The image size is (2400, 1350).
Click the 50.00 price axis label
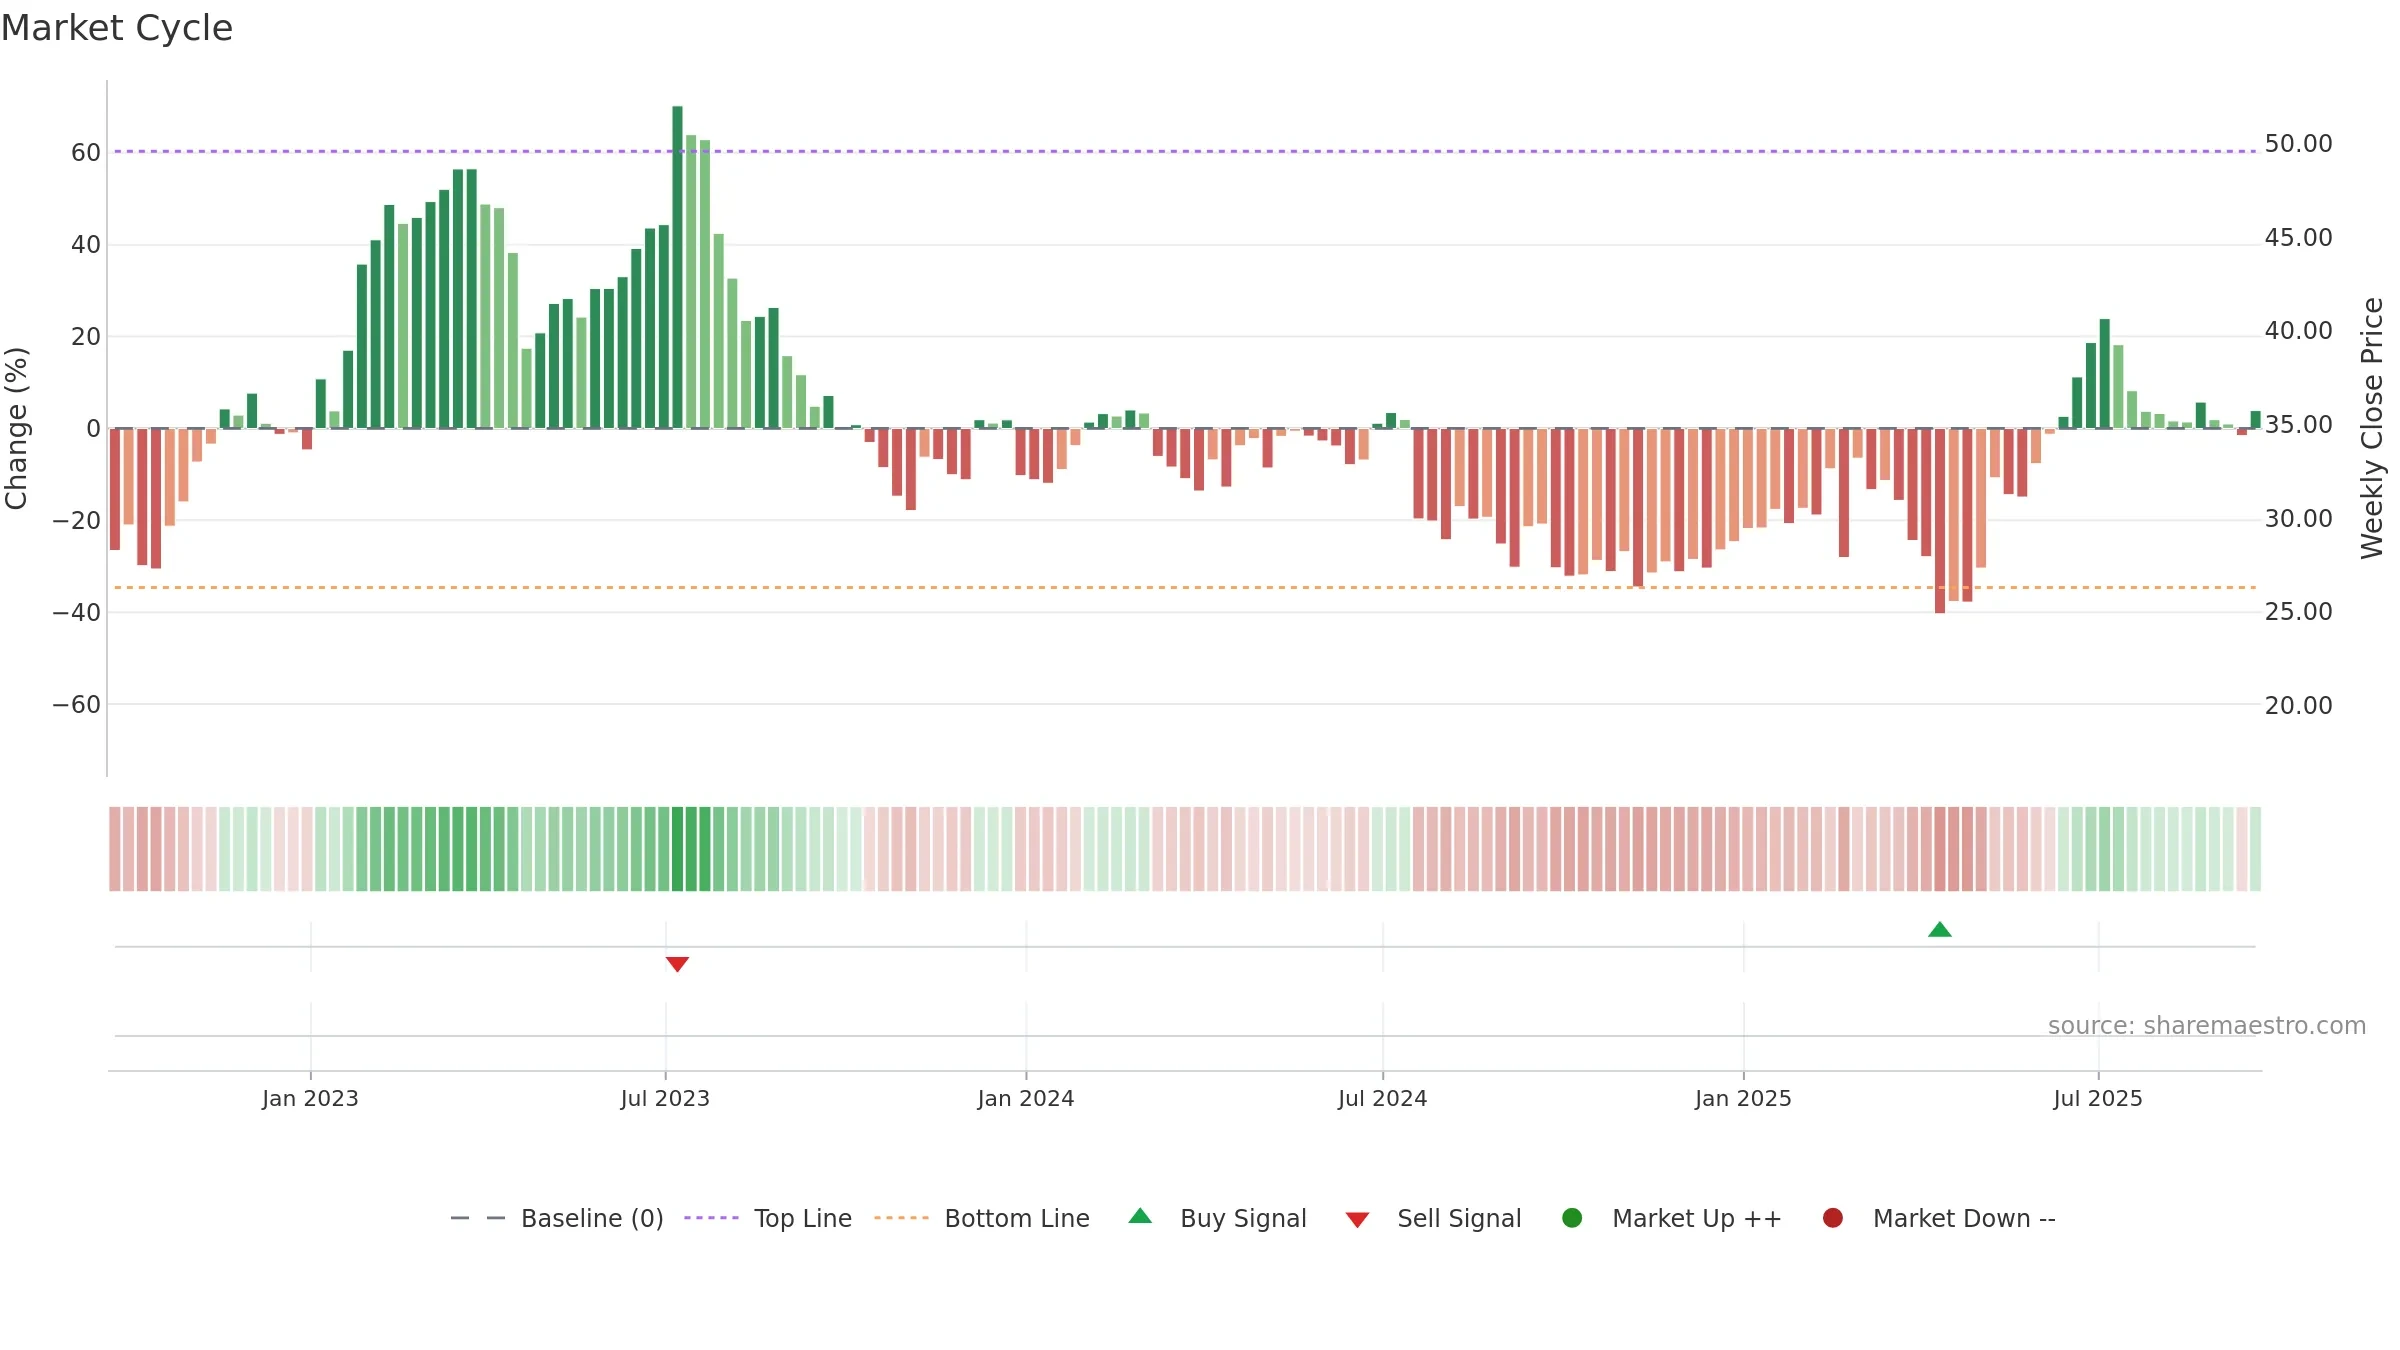pos(2298,144)
